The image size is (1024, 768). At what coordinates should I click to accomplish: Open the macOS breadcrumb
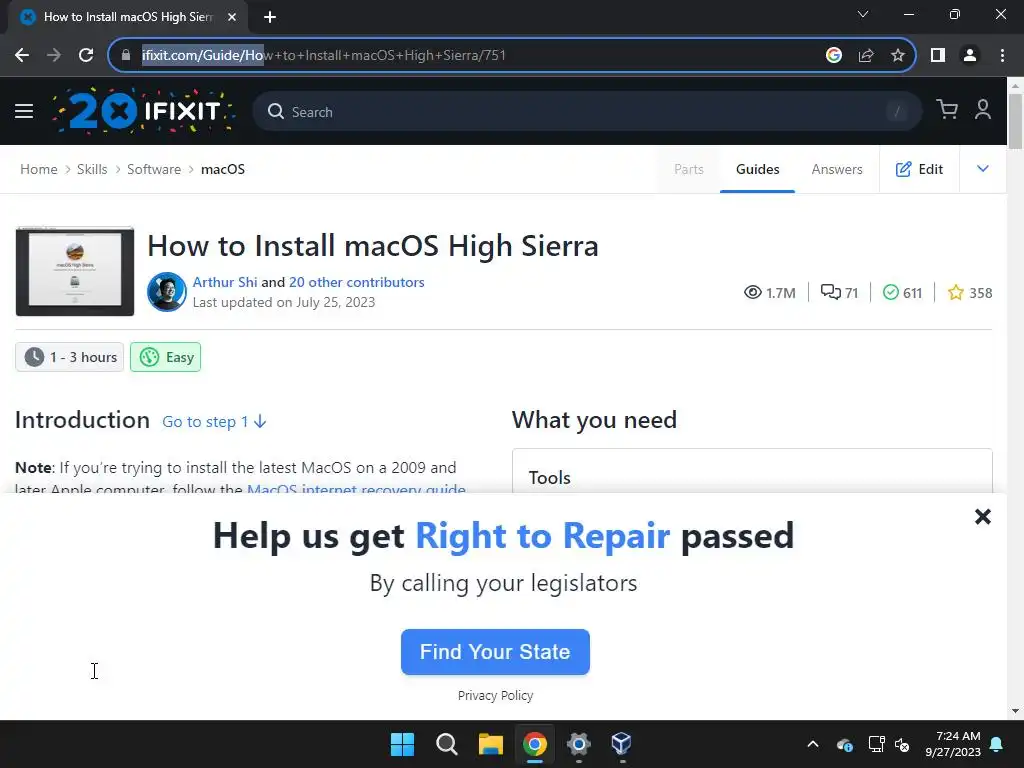tap(223, 169)
